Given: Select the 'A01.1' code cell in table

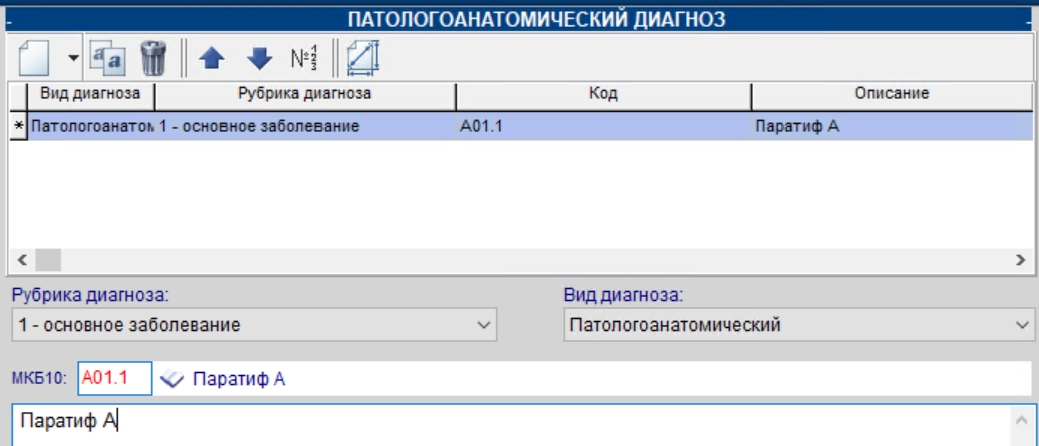Looking at the screenshot, I should 603,127.
